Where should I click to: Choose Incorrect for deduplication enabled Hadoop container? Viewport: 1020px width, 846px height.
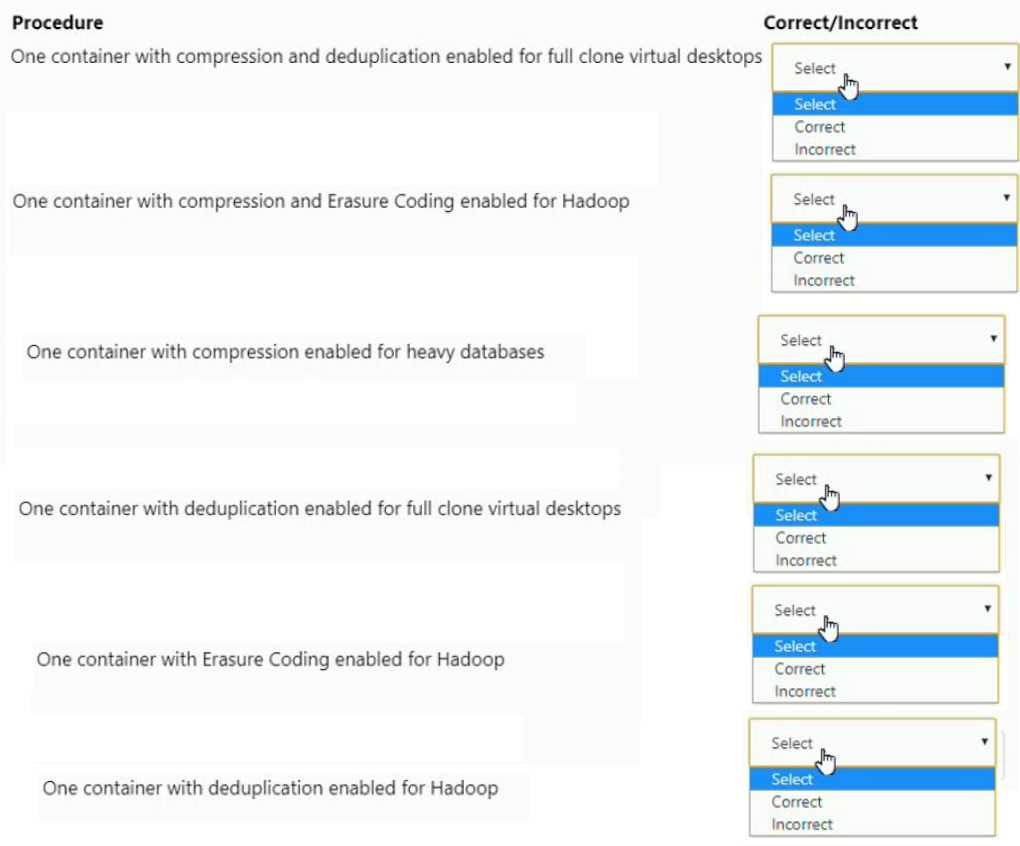[797, 824]
